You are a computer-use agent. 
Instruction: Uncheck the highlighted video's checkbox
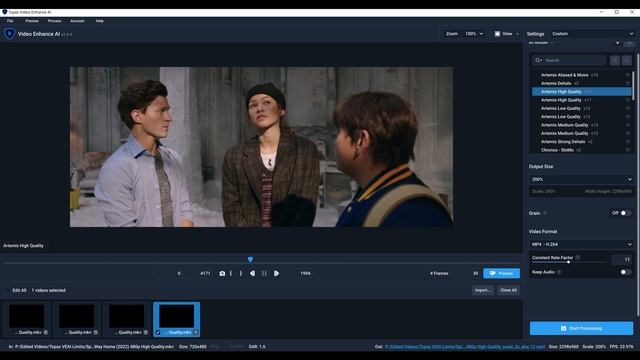tap(158, 333)
